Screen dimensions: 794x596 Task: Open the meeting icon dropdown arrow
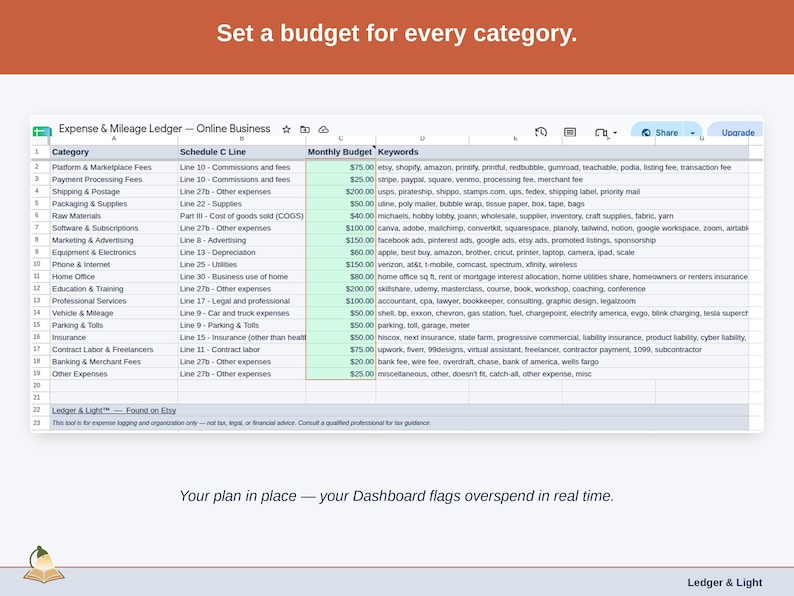coord(615,133)
